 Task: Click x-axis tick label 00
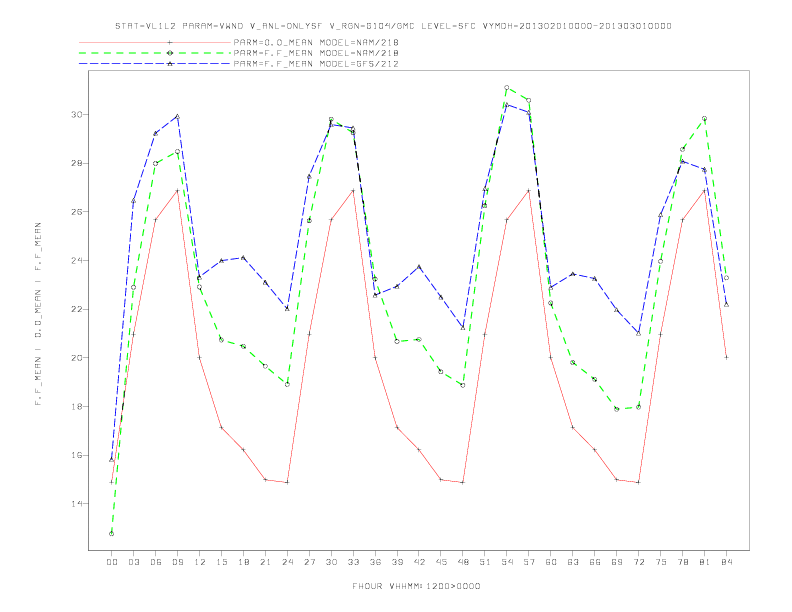click(x=112, y=562)
